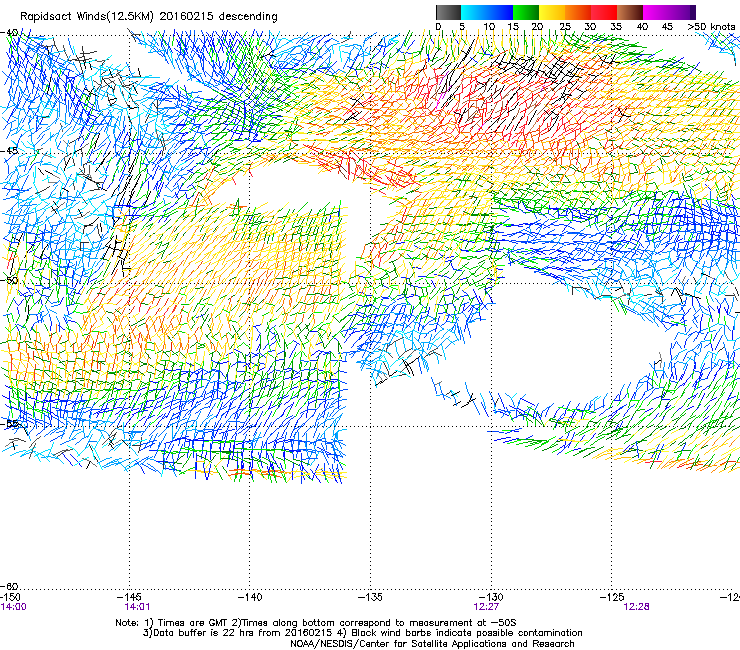Click the '25' legend scale number
Image resolution: width=740 pixels, height=650 pixels.
pyautogui.click(x=565, y=27)
